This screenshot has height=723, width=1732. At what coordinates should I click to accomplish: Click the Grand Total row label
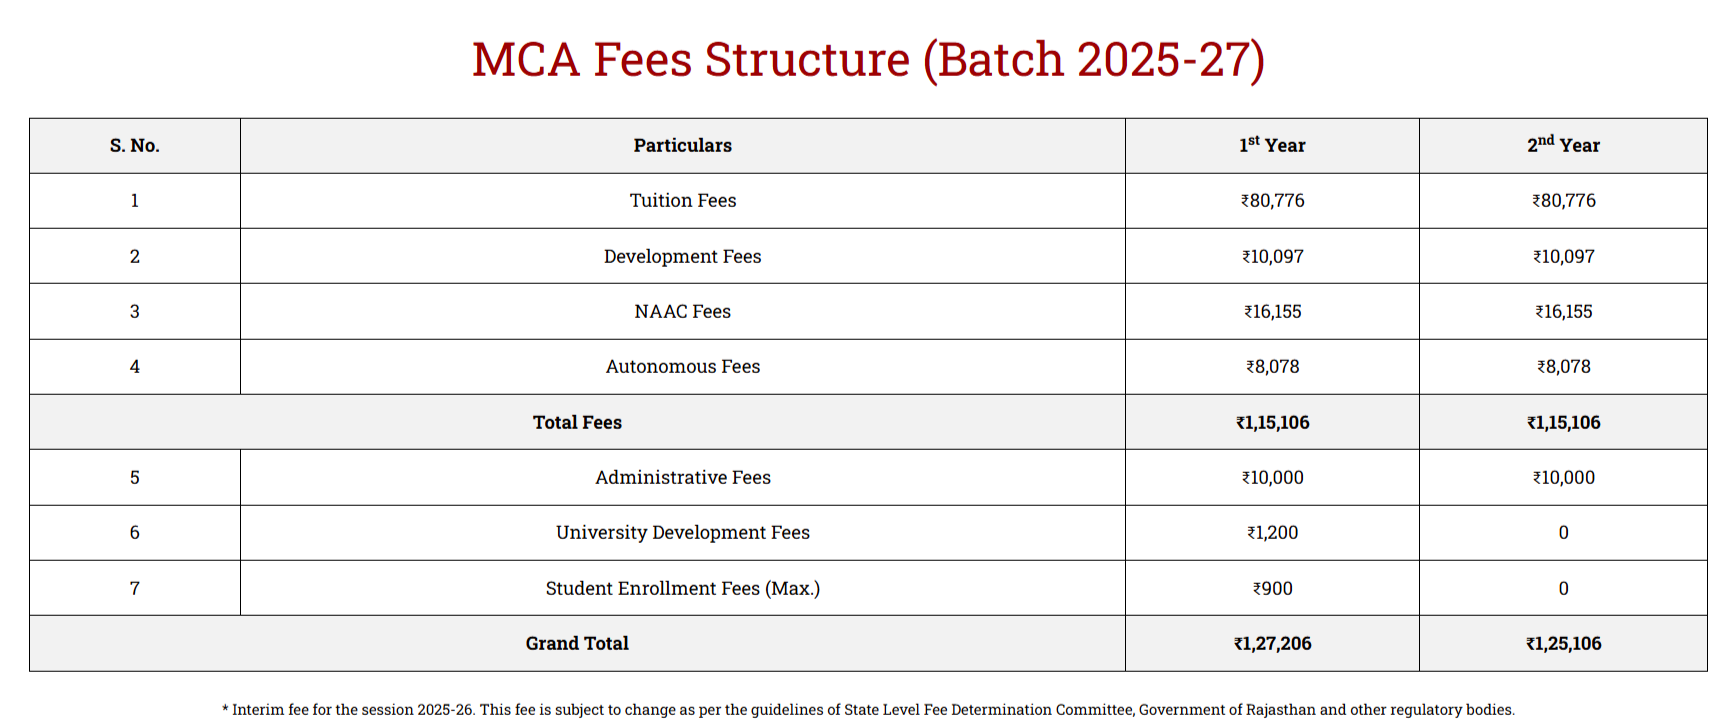577,644
